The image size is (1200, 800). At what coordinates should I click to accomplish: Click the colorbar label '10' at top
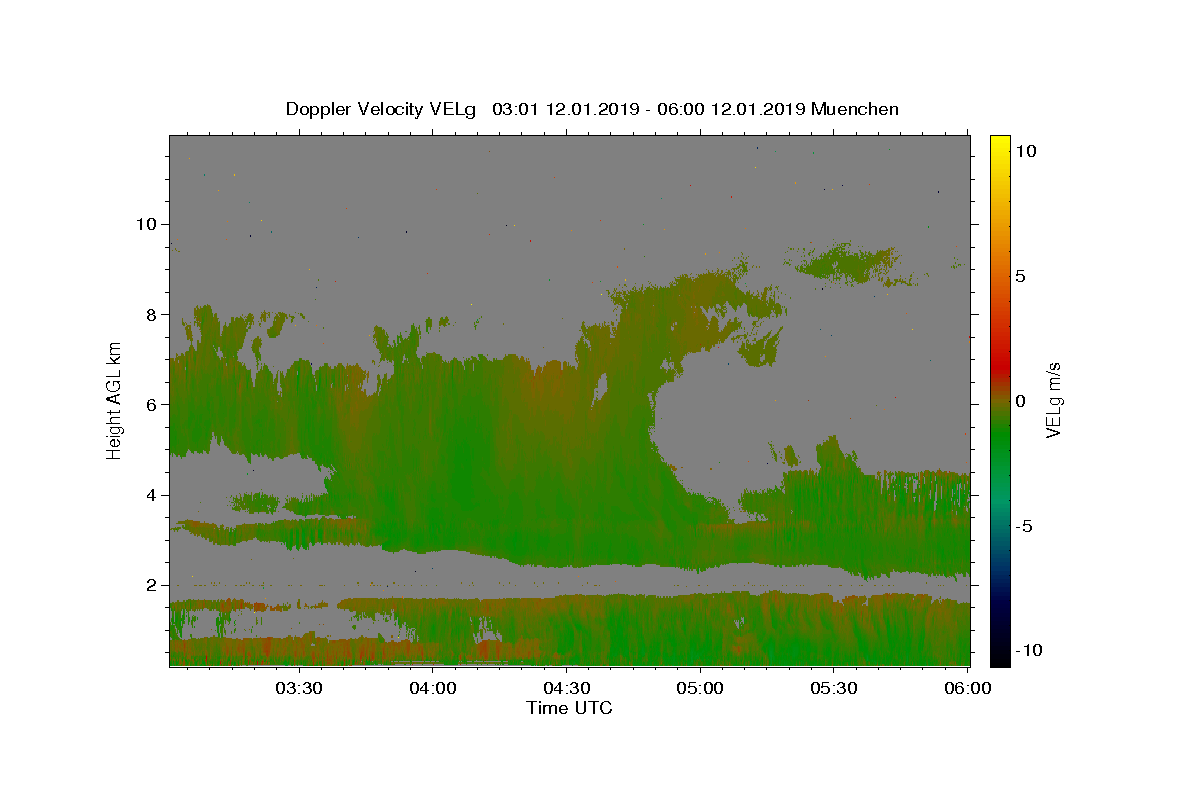[x=1025, y=151]
